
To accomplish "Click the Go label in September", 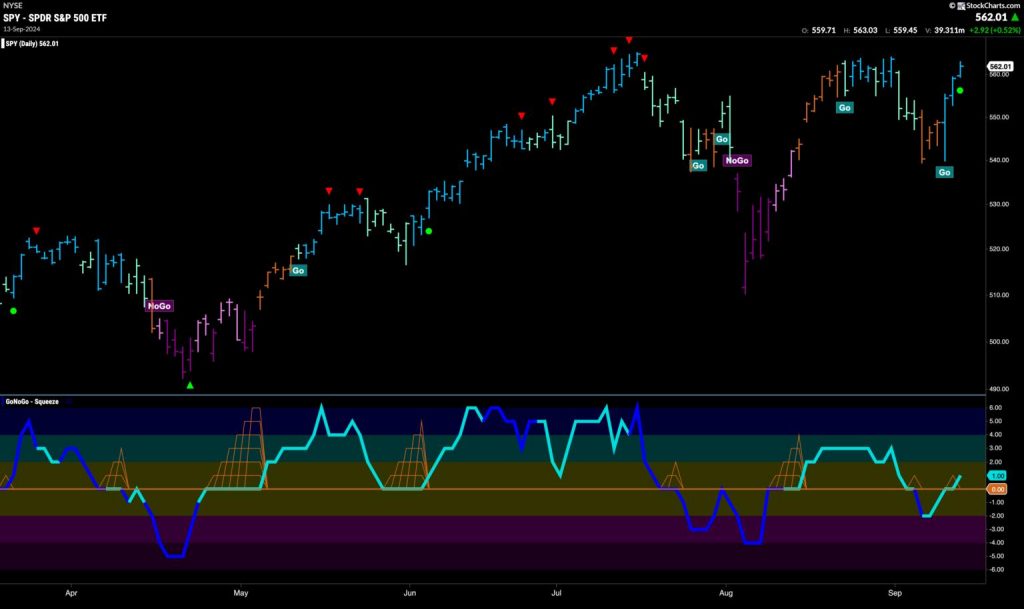I will coord(944,172).
